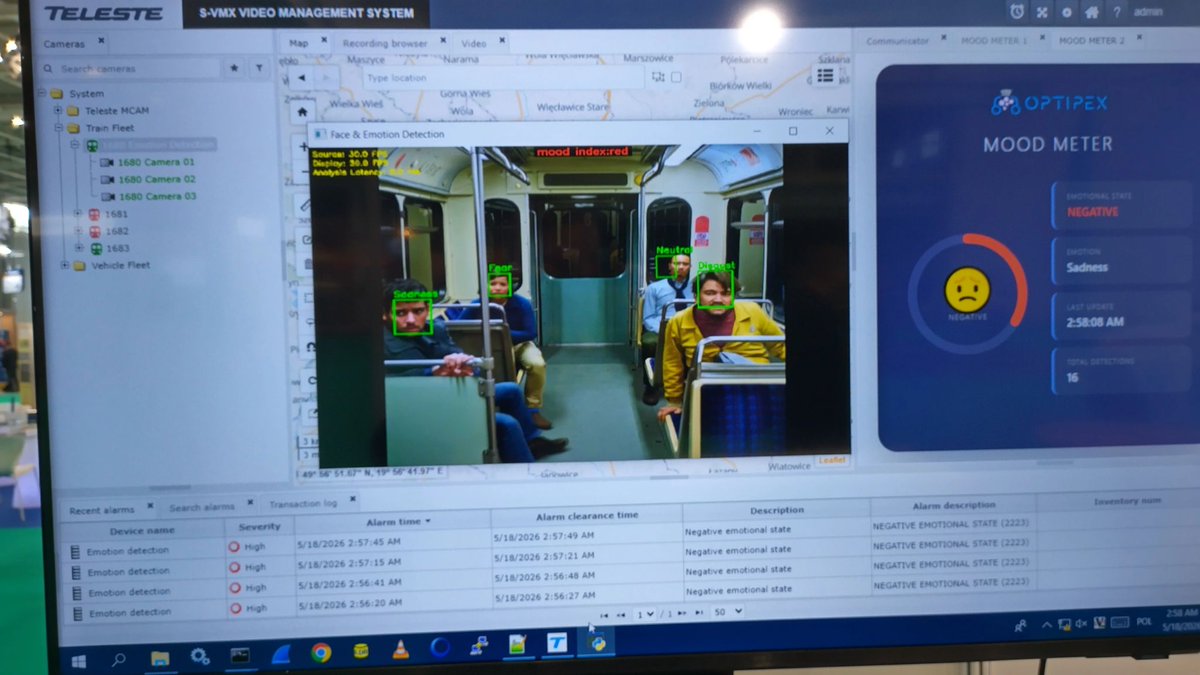Expand the Teleste MCAM folder
1200x675 pixels.
pyautogui.click(x=58, y=110)
